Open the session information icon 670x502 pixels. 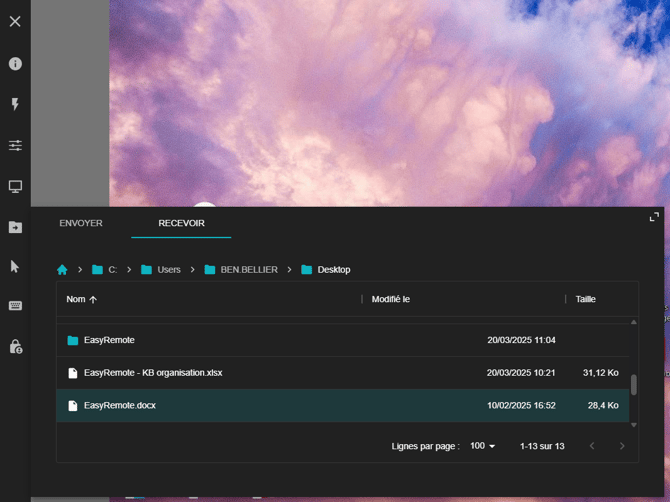tap(15, 64)
